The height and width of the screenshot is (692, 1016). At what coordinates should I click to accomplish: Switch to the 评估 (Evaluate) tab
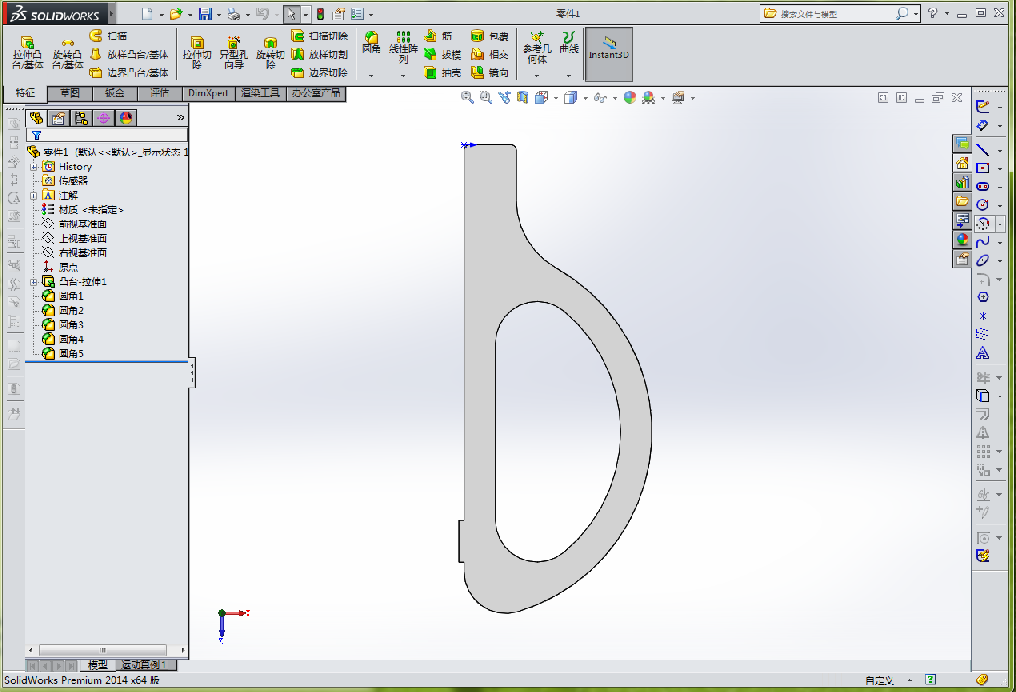pyautogui.click(x=159, y=93)
